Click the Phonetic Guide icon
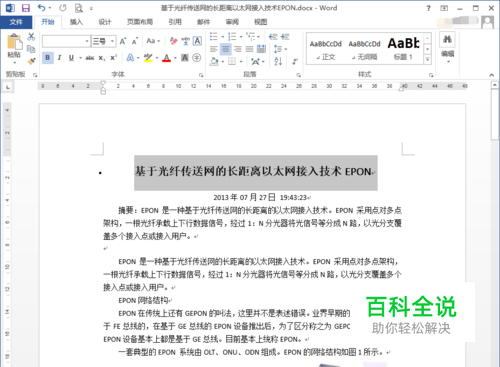This screenshot has height=367, width=500. (185, 41)
